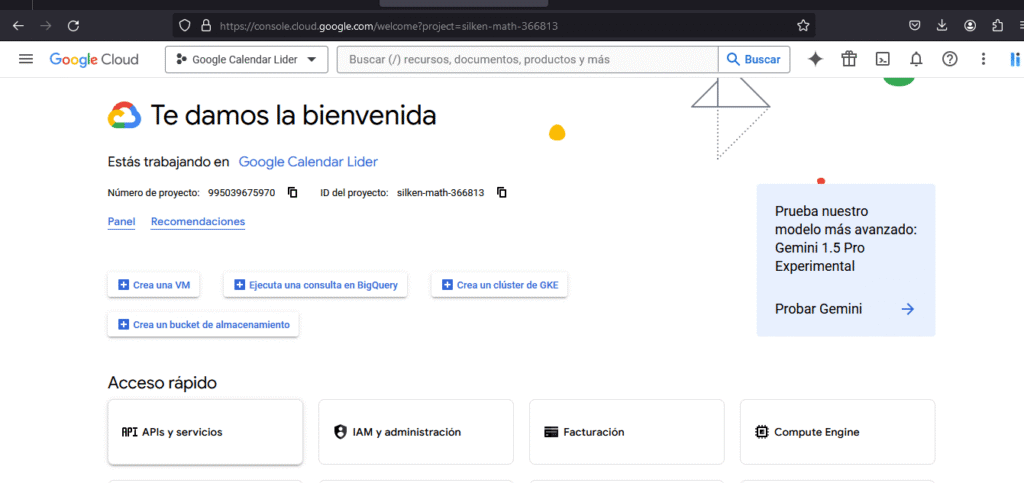Activate Cloud Shell terminal icon
Screen dimensions: 1024x483
point(883,60)
